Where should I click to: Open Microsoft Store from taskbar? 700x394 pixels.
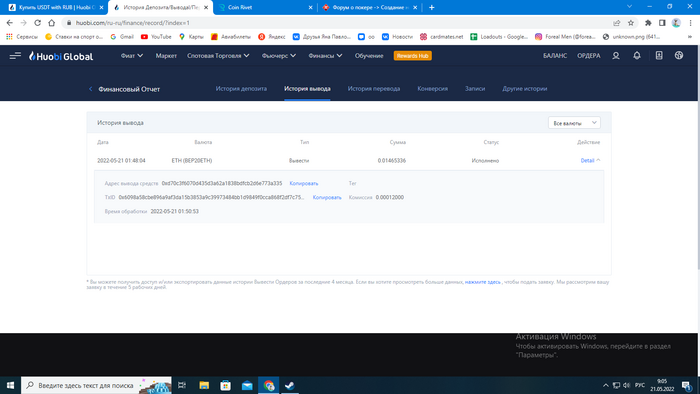[225, 385]
